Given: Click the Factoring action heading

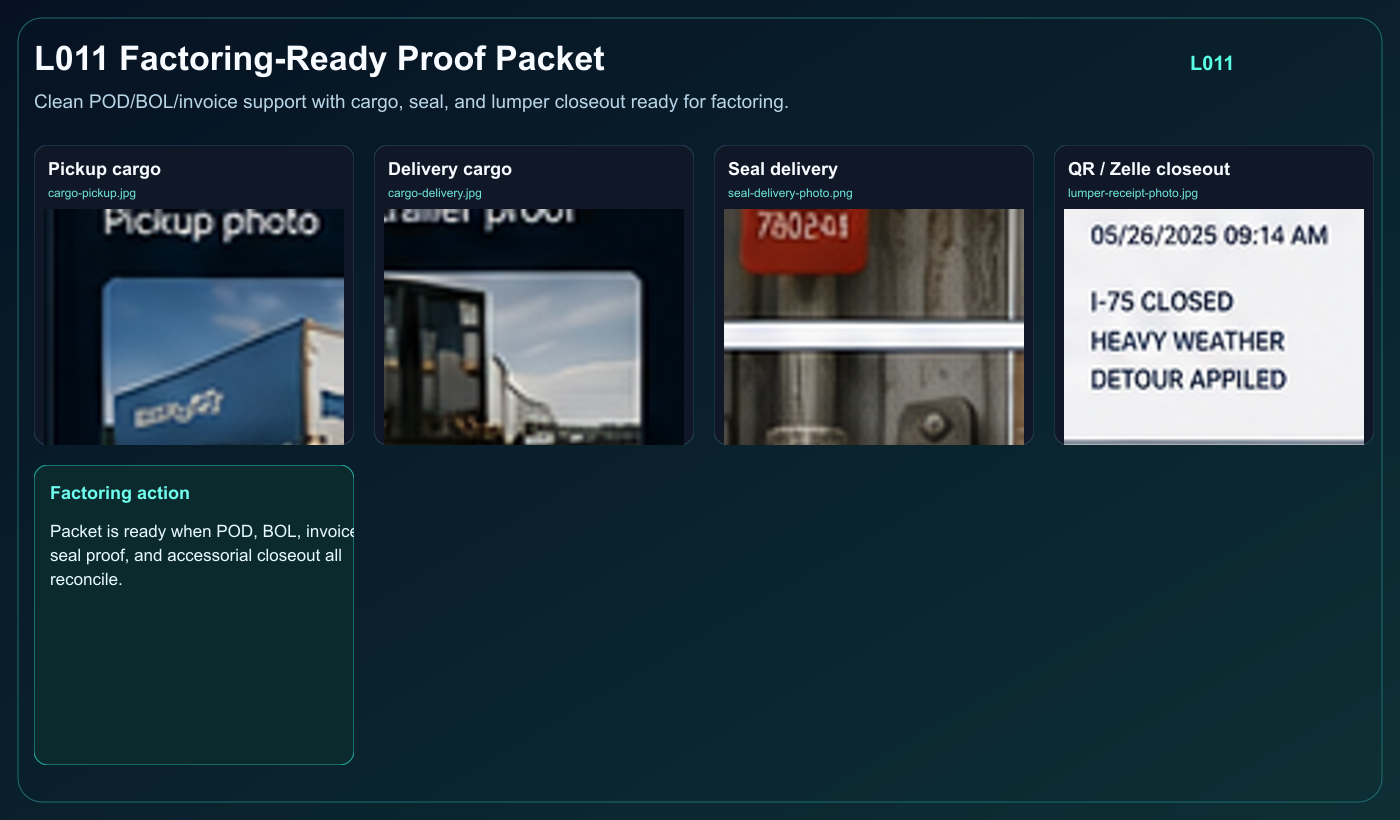Looking at the screenshot, I should coord(120,493).
